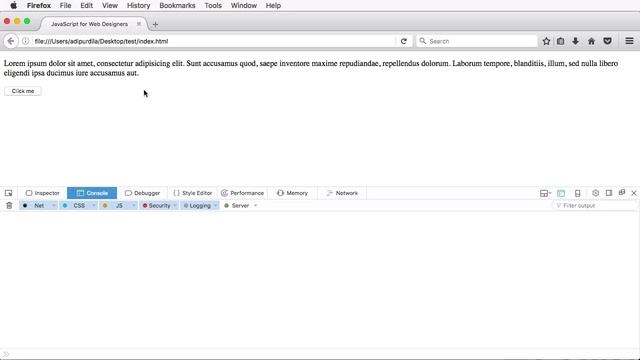Expand the CSS filter dropdown arrow
Screen dimensions: 640x360
pos(93,206)
